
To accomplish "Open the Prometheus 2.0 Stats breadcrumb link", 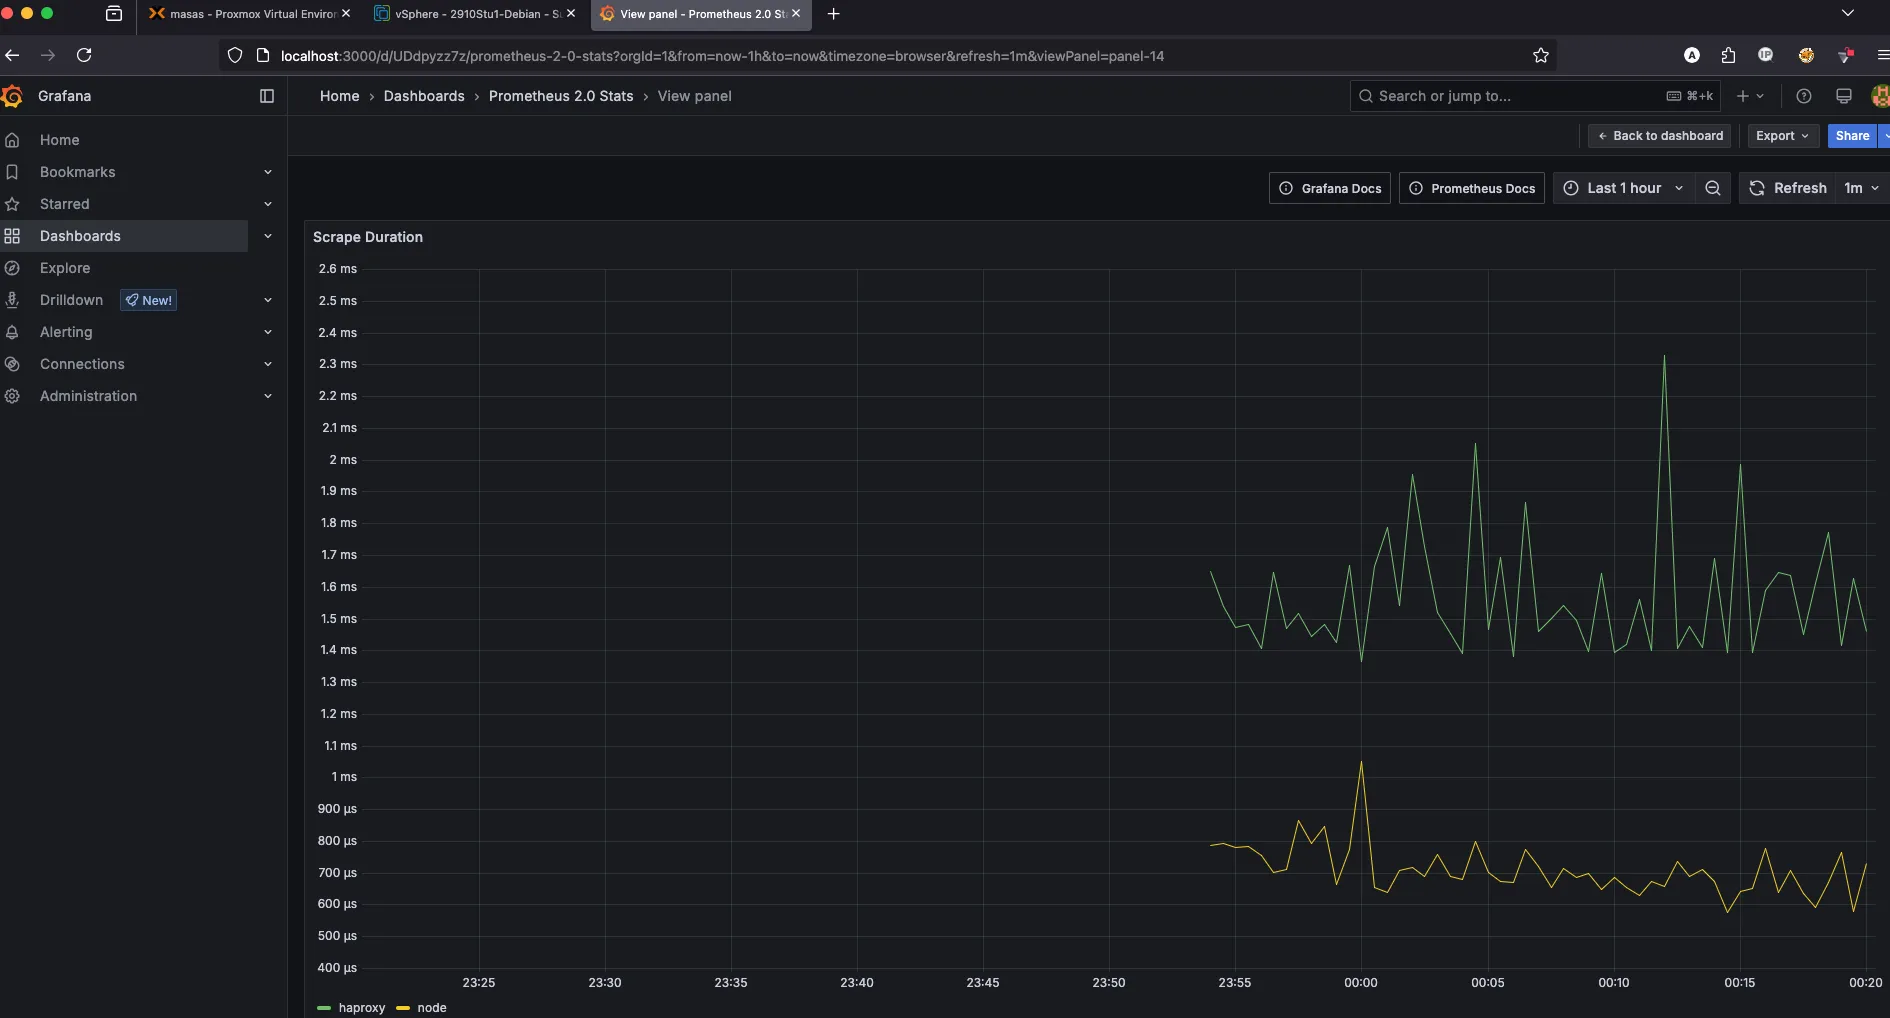I will pos(561,96).
